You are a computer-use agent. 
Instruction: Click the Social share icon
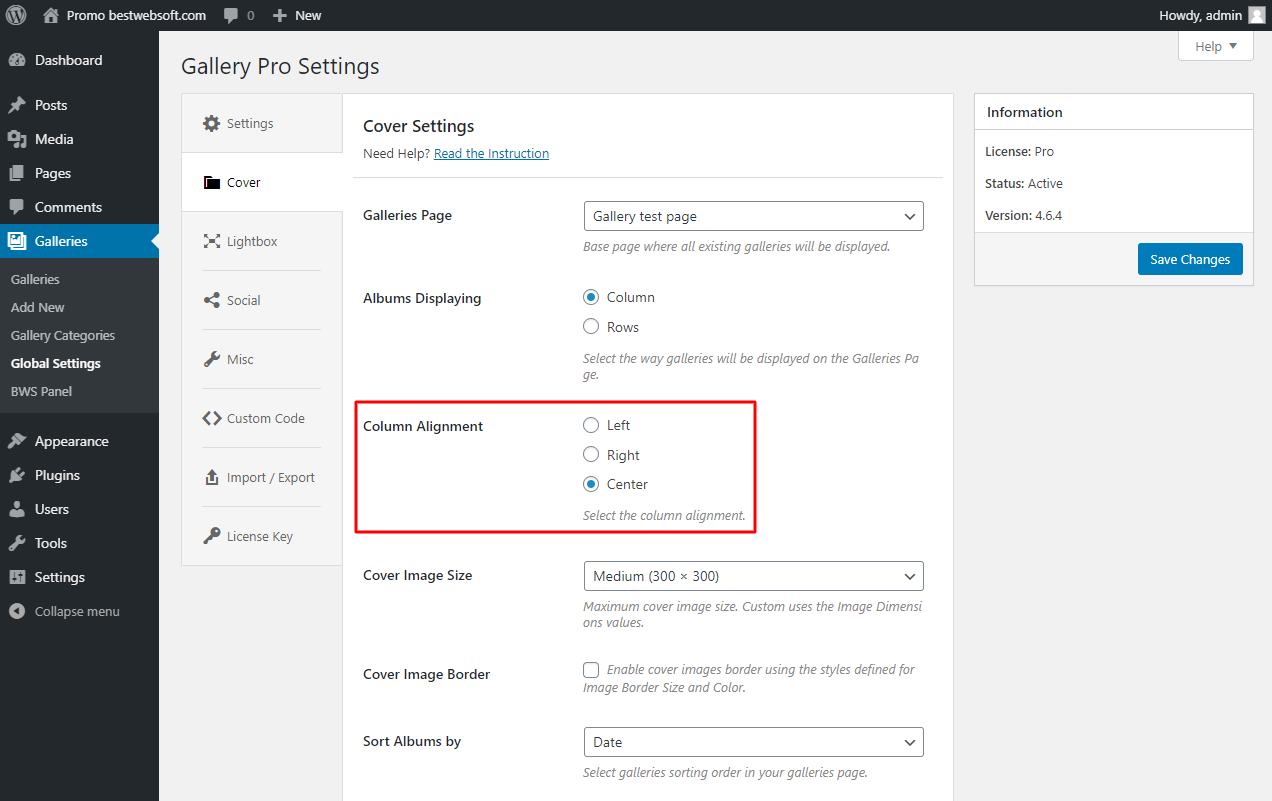click(211, 300)
